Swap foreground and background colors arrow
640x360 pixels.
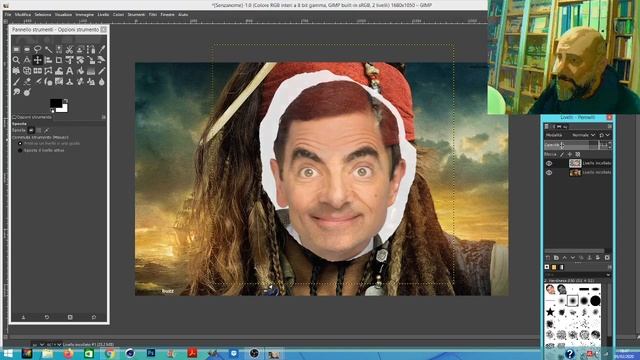coord(66,100)
